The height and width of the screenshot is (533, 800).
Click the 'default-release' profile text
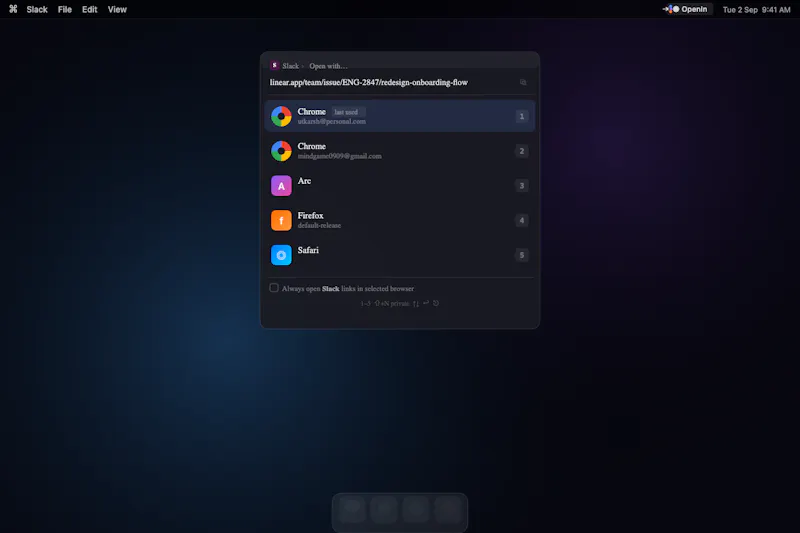pos(319,225)
